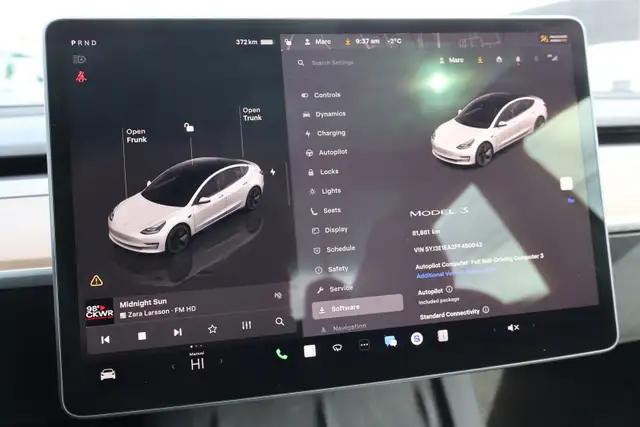Viewport: 640px width, 427px height.
Task: Select the Service menu entry
Action: click(x=335, y=289)
